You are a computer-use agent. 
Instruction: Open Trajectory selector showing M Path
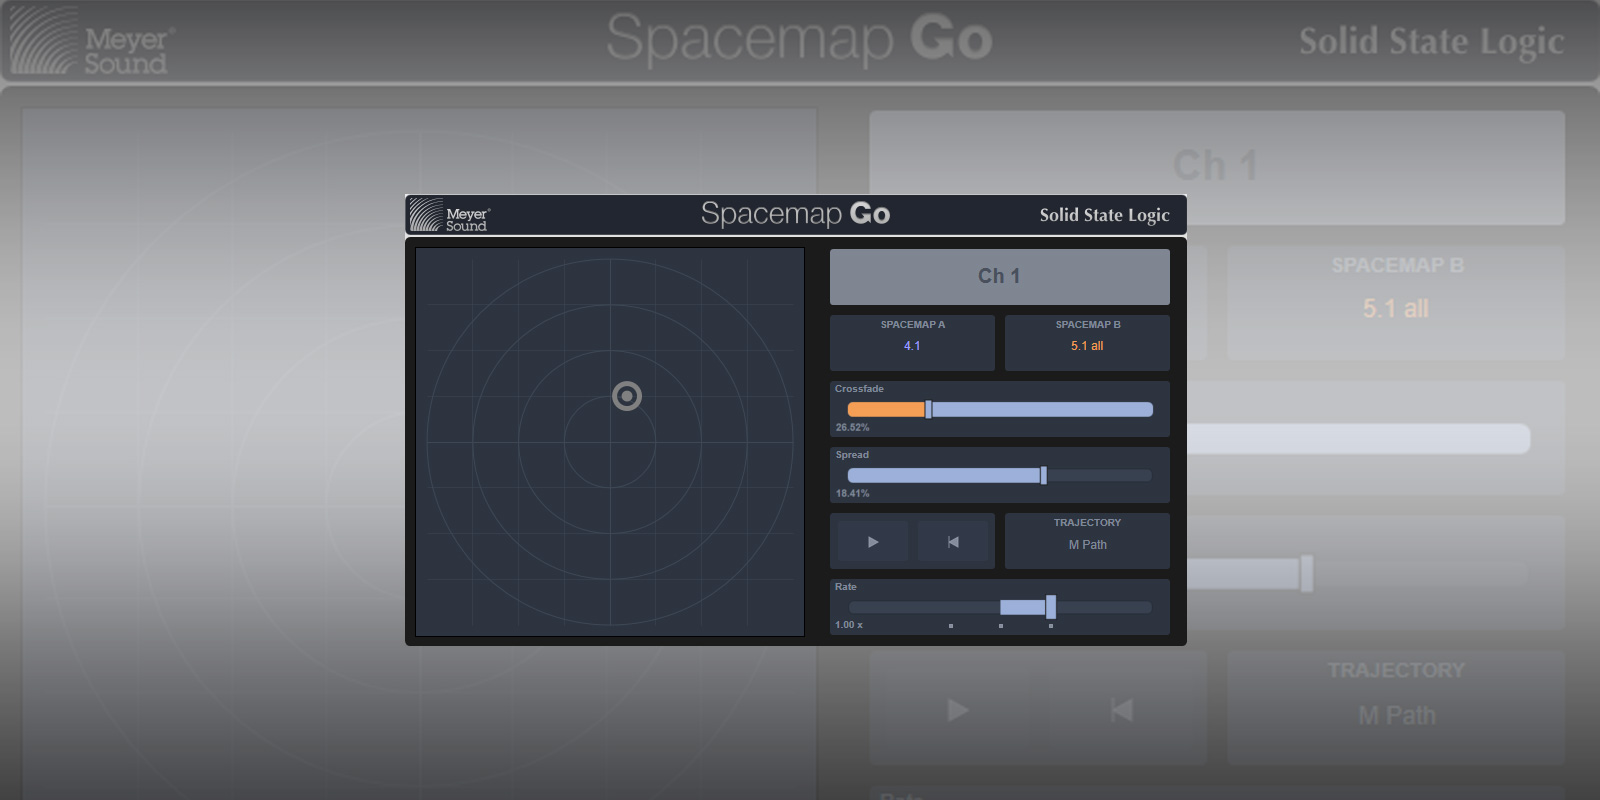[x=1087, y=541]
